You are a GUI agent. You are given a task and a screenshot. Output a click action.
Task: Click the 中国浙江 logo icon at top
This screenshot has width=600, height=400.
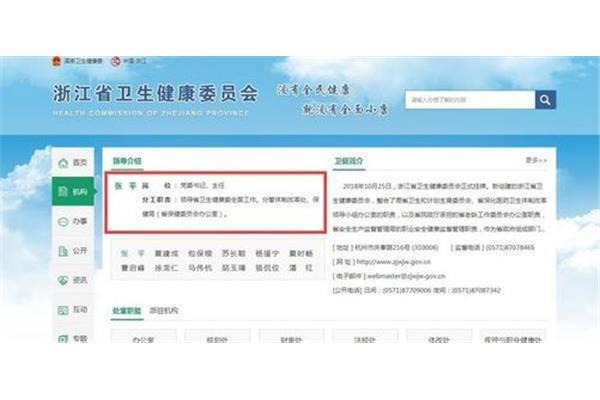click(x=116, y=61)
